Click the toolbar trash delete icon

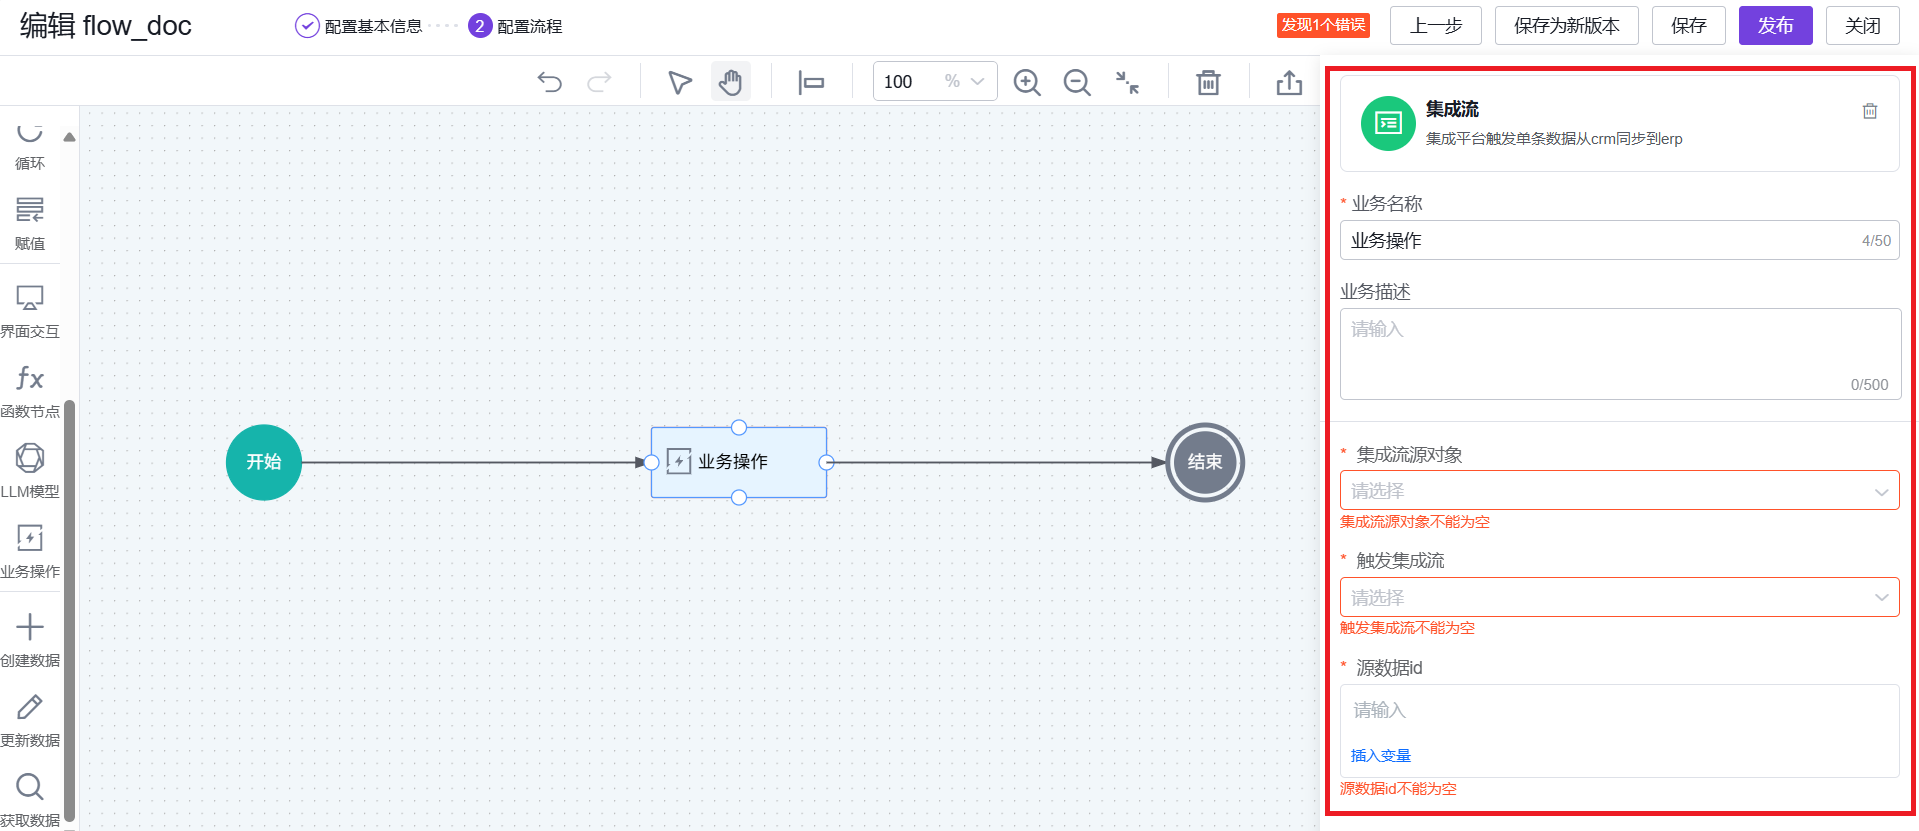click(x=1208, y=82)
